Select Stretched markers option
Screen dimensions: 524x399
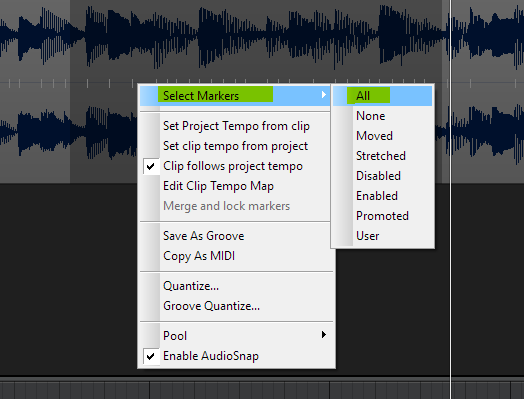coord(382,156)
